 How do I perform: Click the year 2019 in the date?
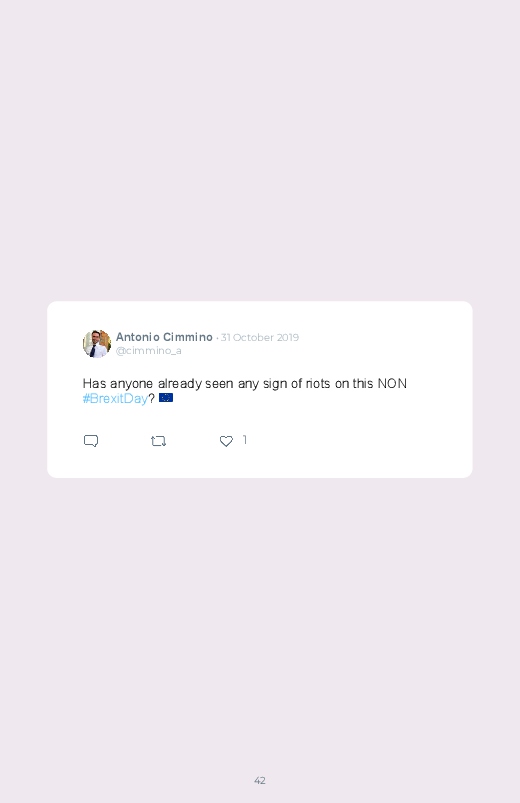(287, 337)
